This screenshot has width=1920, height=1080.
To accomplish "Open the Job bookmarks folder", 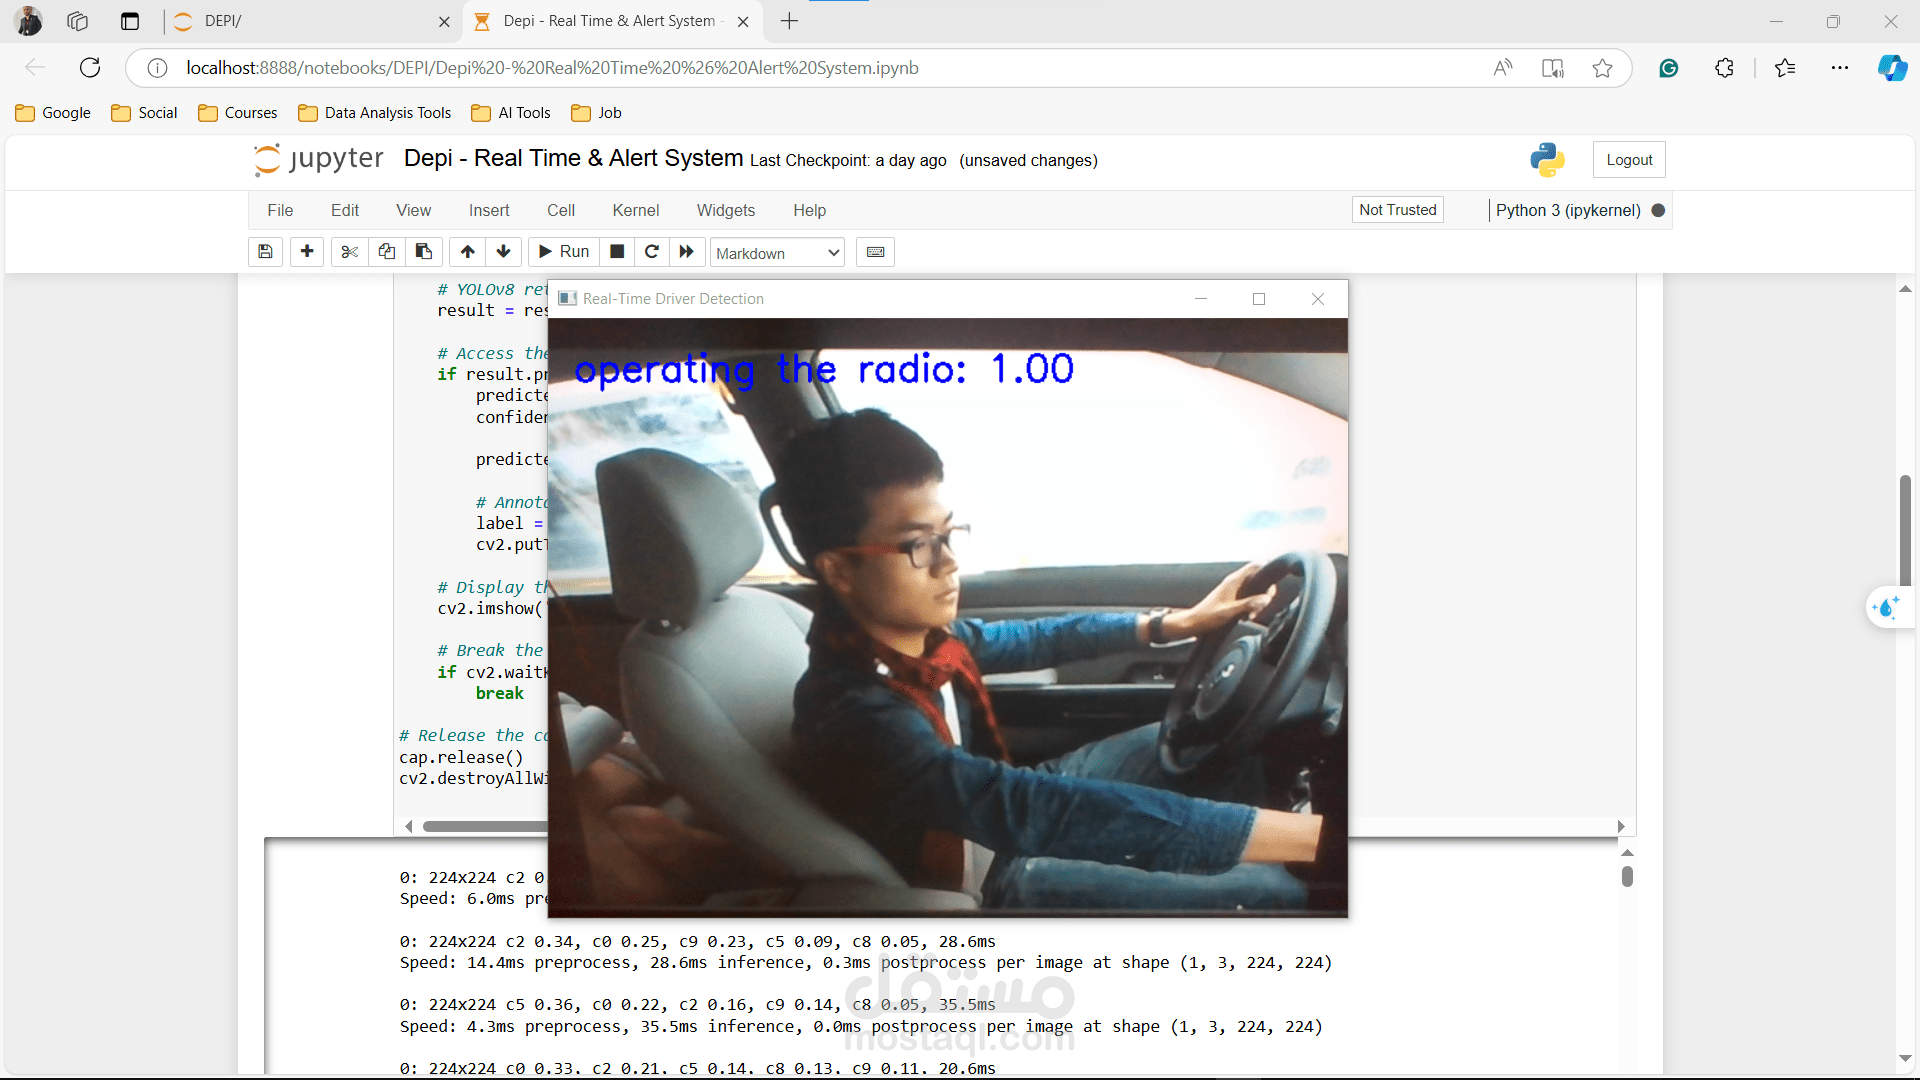I will tap(597, 113).
